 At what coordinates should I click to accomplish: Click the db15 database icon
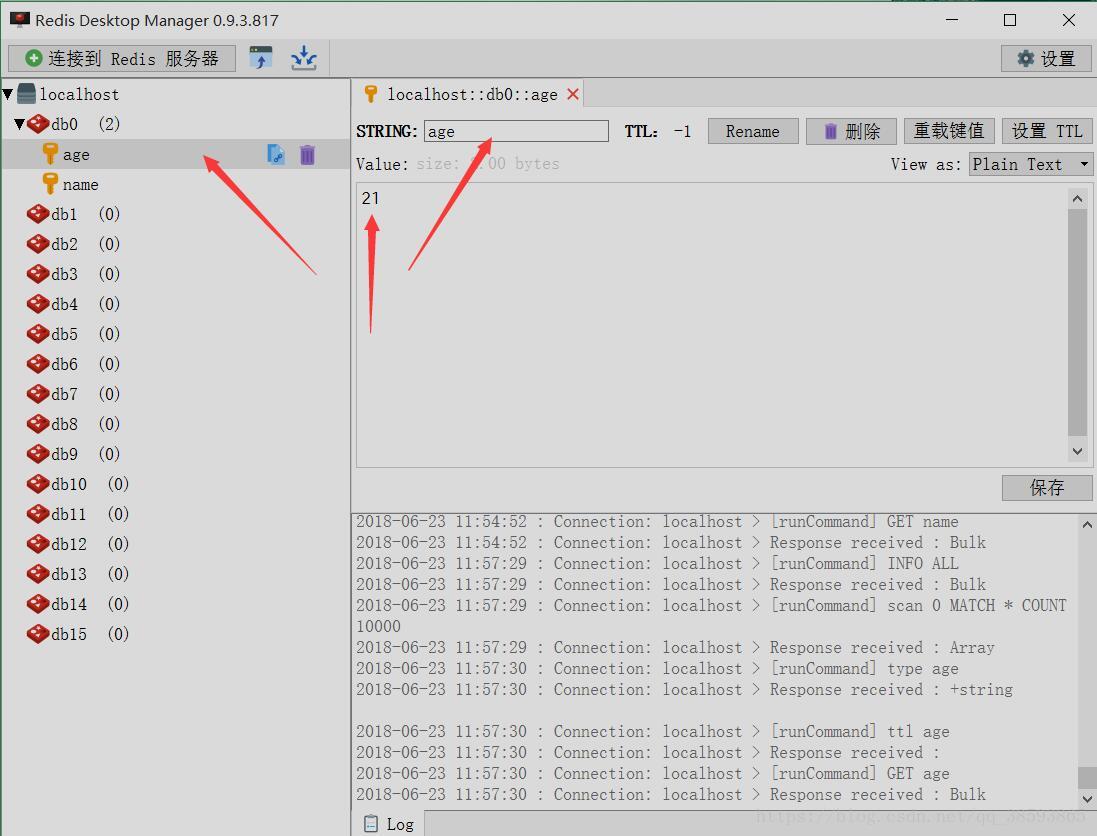point(37,634)
